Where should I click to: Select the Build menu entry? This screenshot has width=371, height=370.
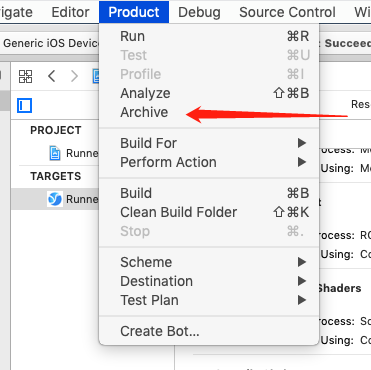pos(209,193)
